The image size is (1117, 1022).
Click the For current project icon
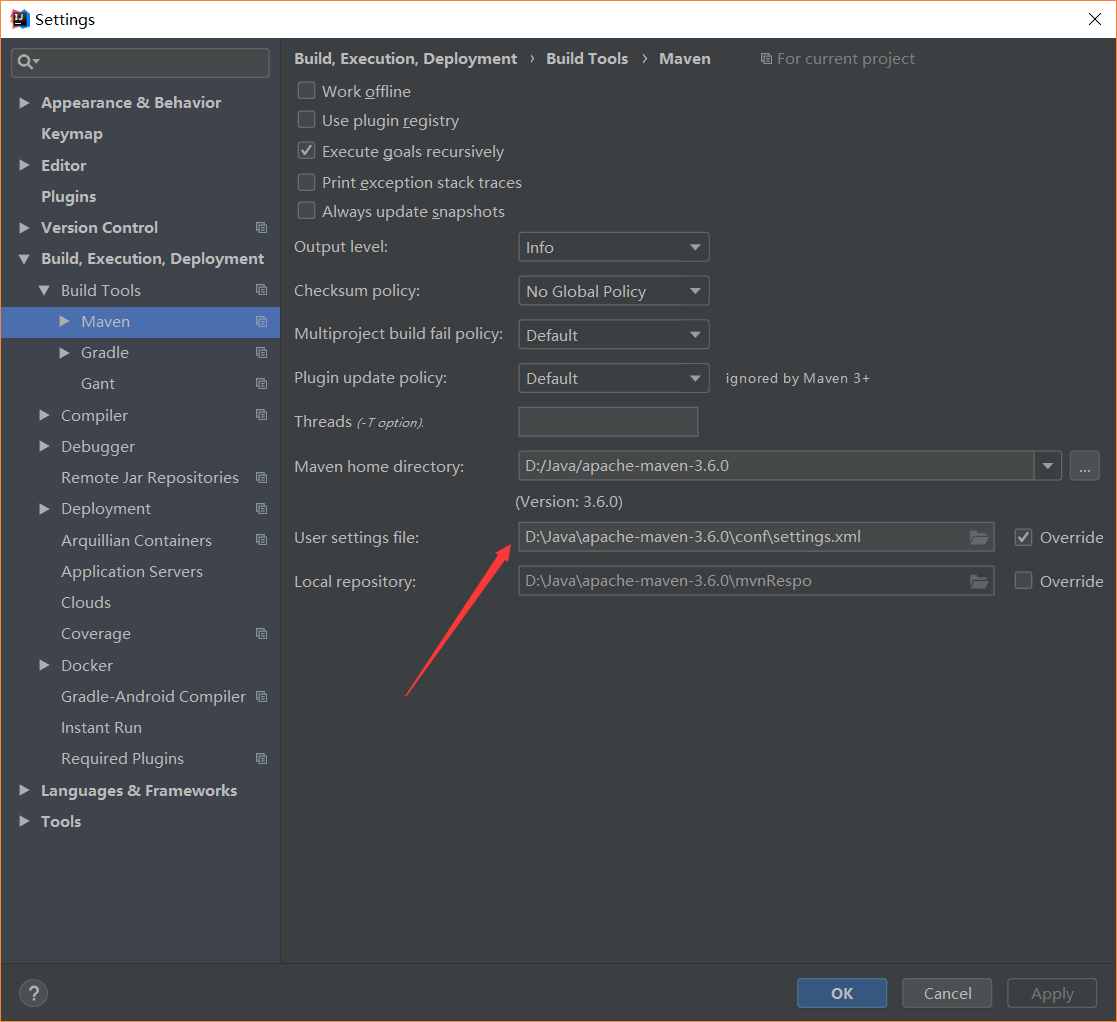coord(767,58)
